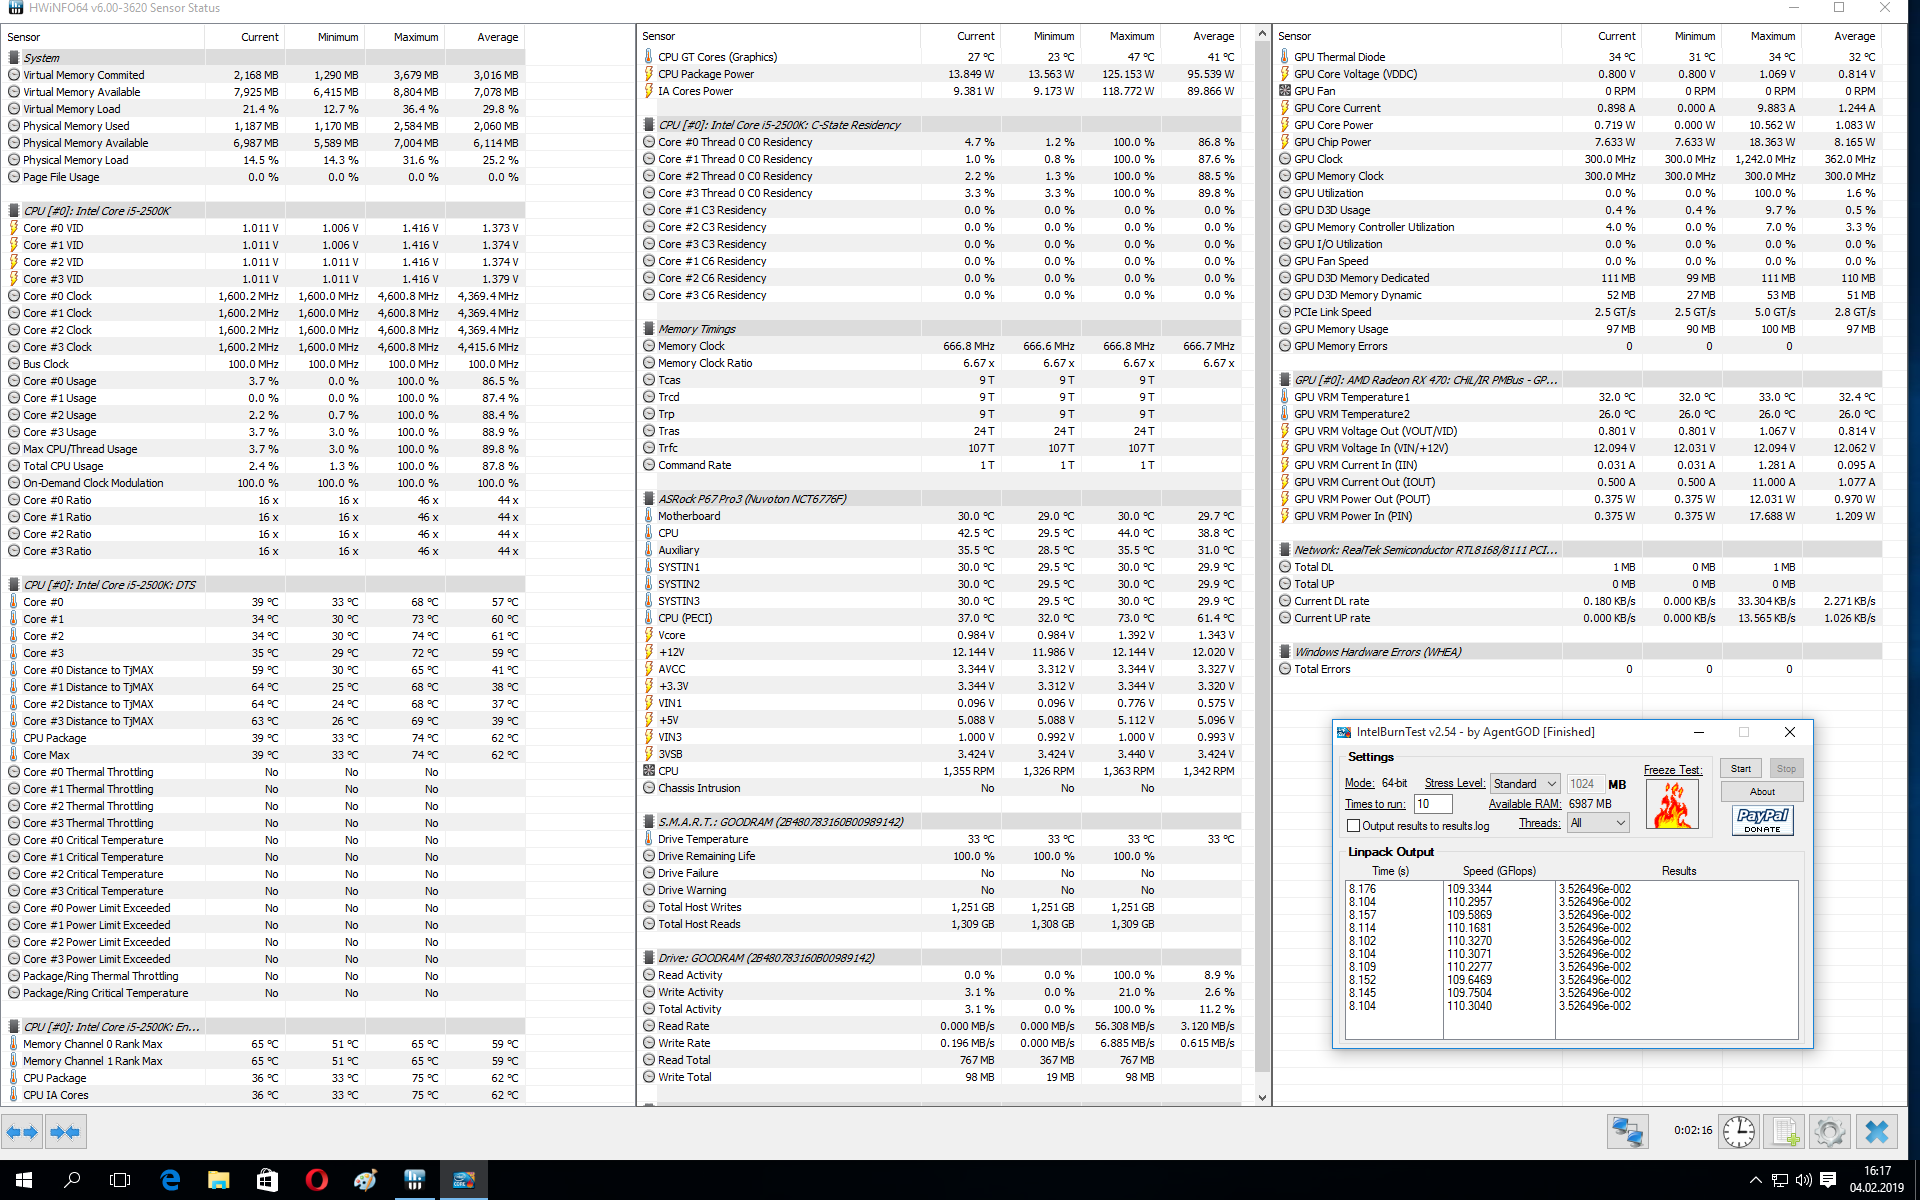Open Opera browser from the taskbar
Image resolution: width=1920 pixels, height=1200 pixels.
coord(316,1180)
